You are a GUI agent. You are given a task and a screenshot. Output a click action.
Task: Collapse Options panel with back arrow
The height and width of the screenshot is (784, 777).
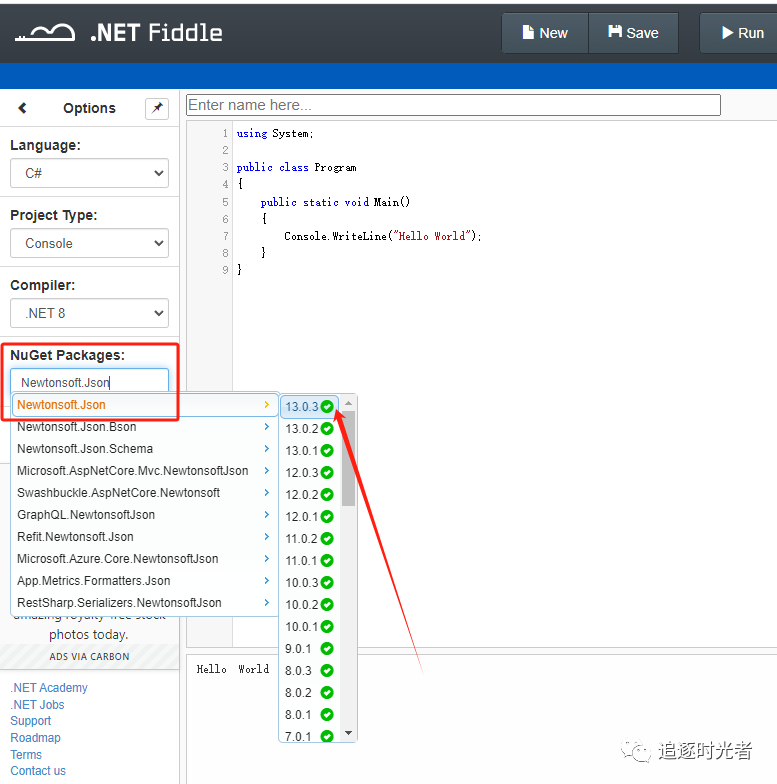pyautogui.click(x=22, y=108)
